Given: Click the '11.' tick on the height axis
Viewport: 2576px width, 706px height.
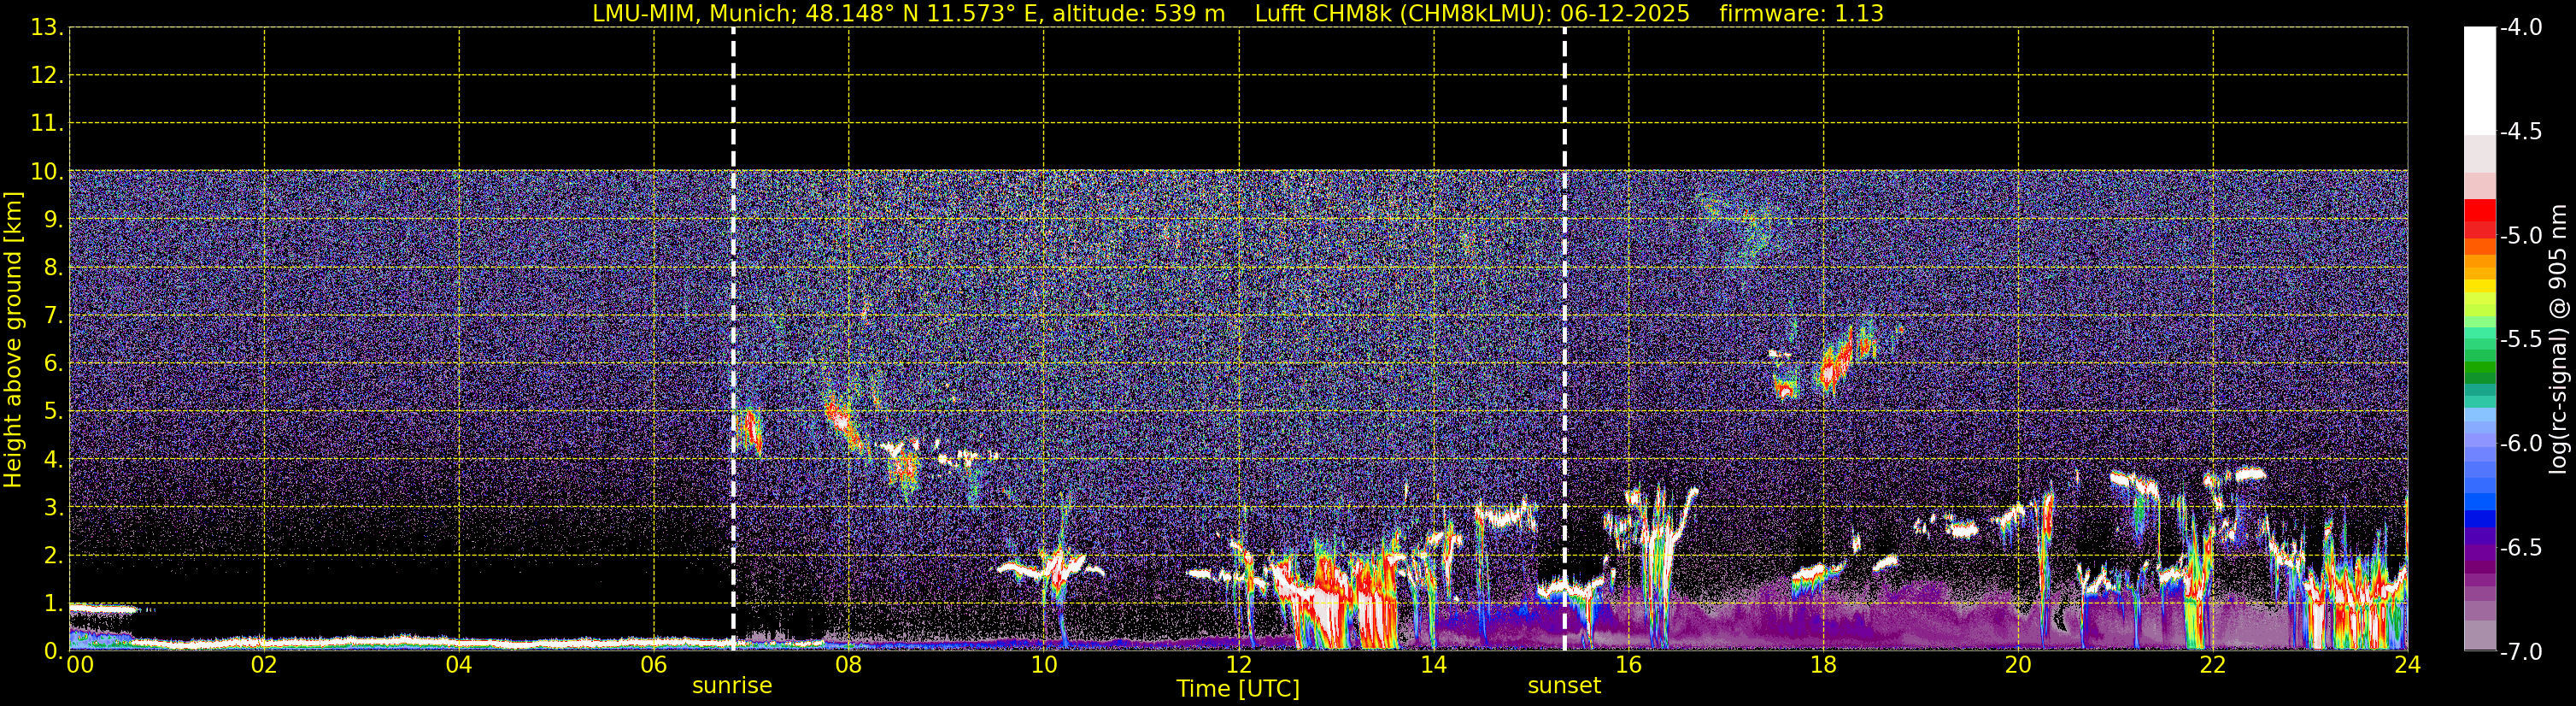Looking at the screenshot, I should point(47,124).
